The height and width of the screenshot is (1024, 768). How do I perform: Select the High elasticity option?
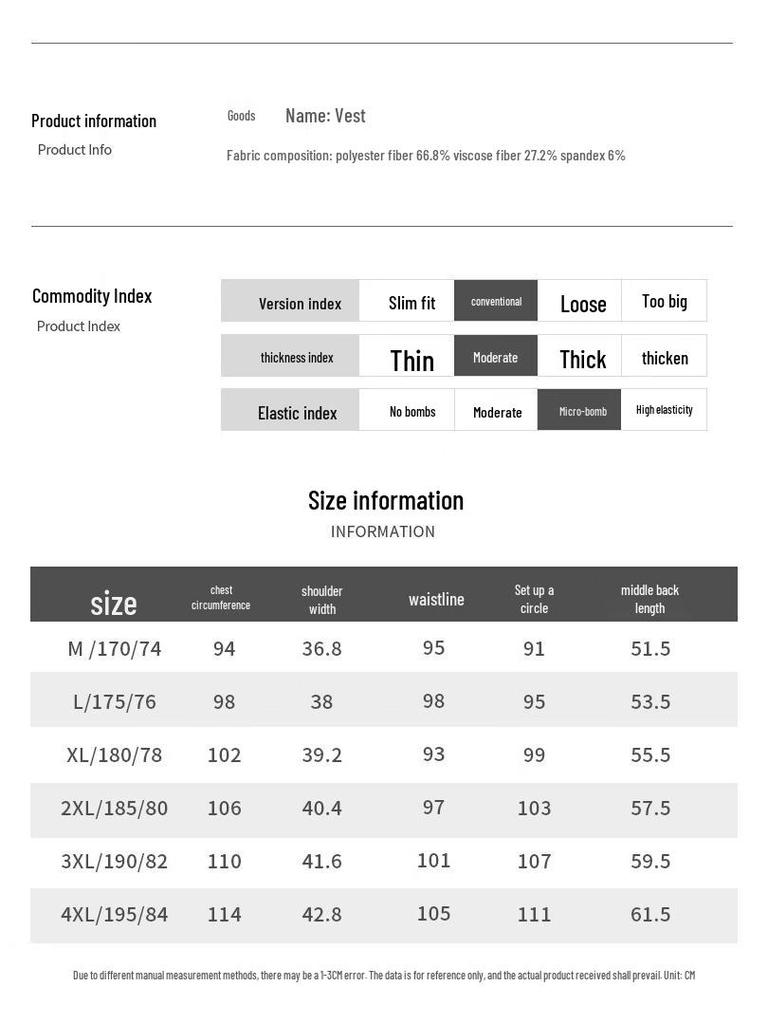point(664,410)
